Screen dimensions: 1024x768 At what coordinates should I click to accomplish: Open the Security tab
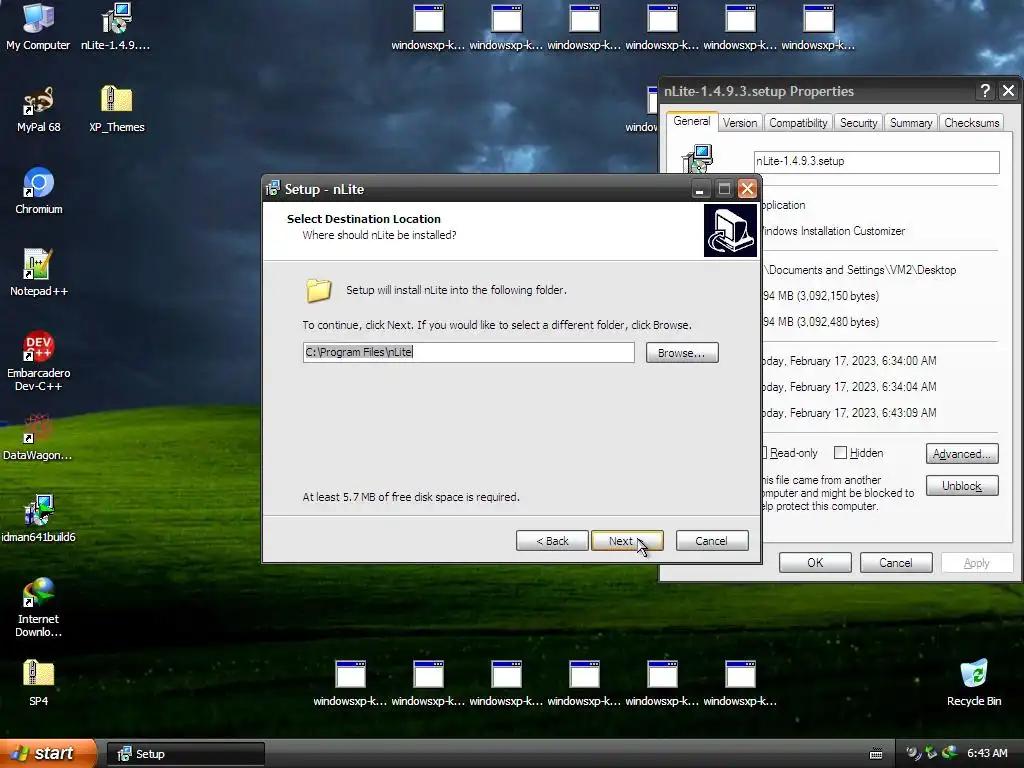(x=858, y=123)
